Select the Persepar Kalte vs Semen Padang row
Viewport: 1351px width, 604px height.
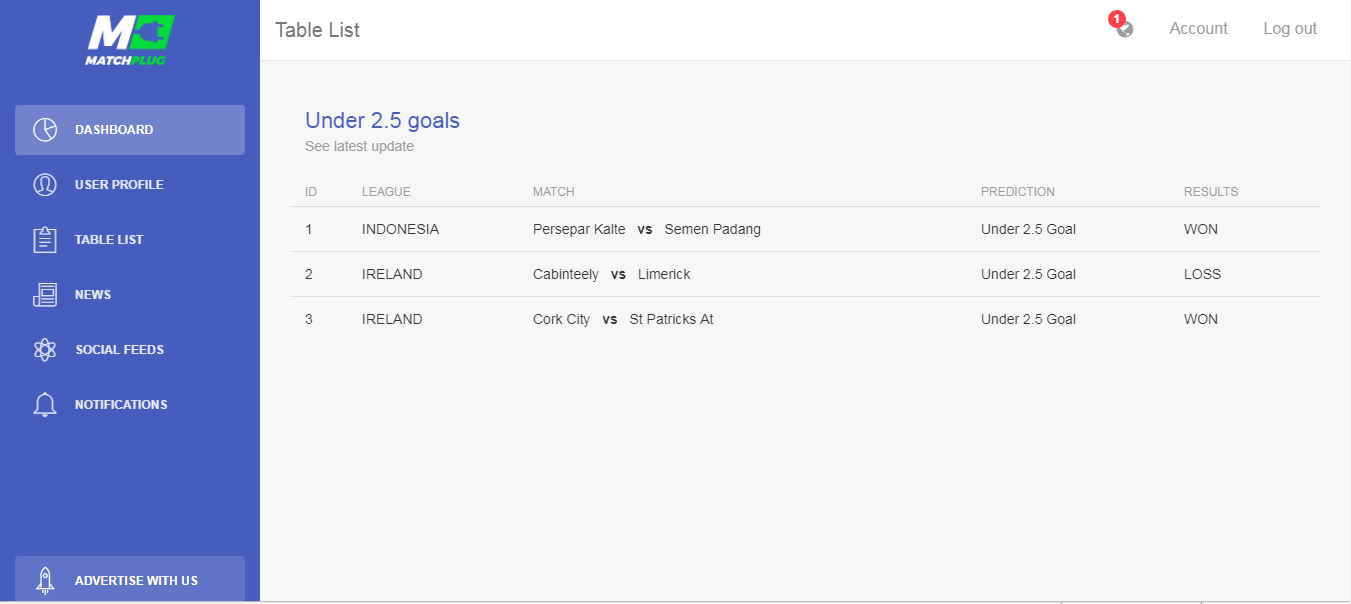805,229
